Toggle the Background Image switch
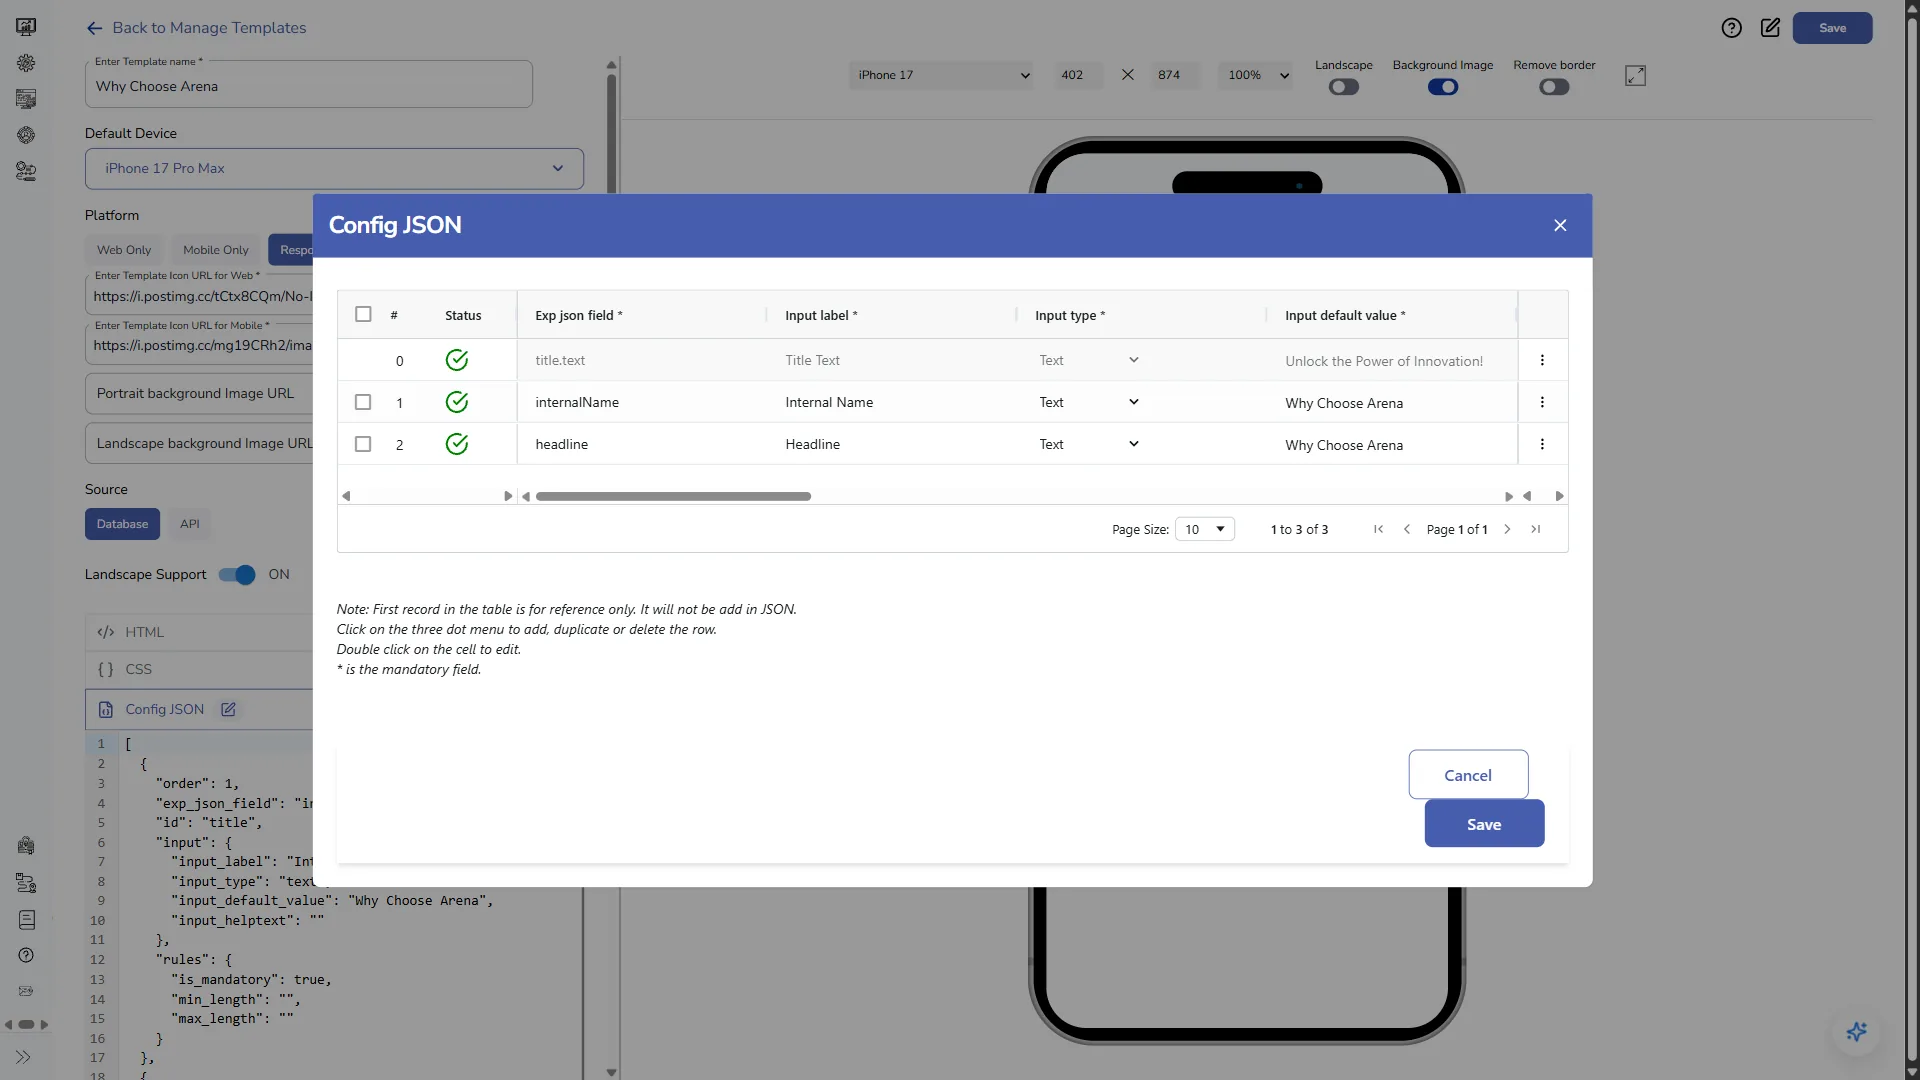 [x=1442, y=87]
